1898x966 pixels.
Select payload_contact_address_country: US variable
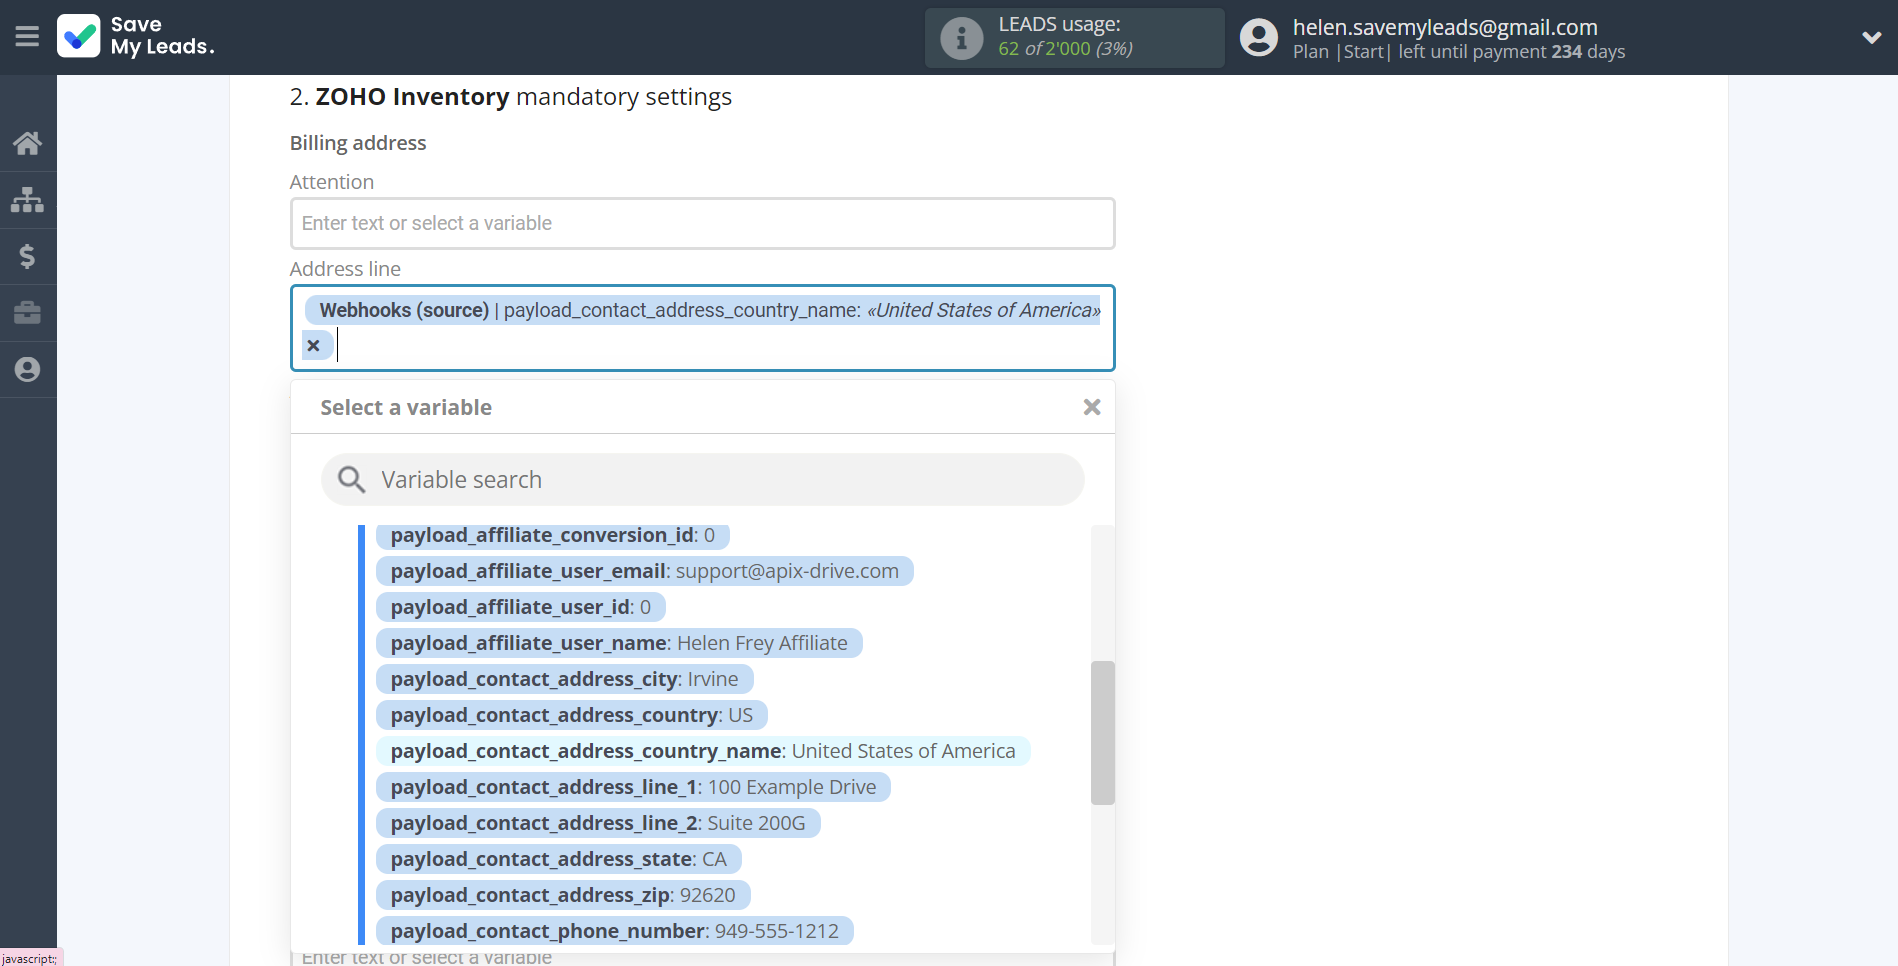(x=572, y=715)
